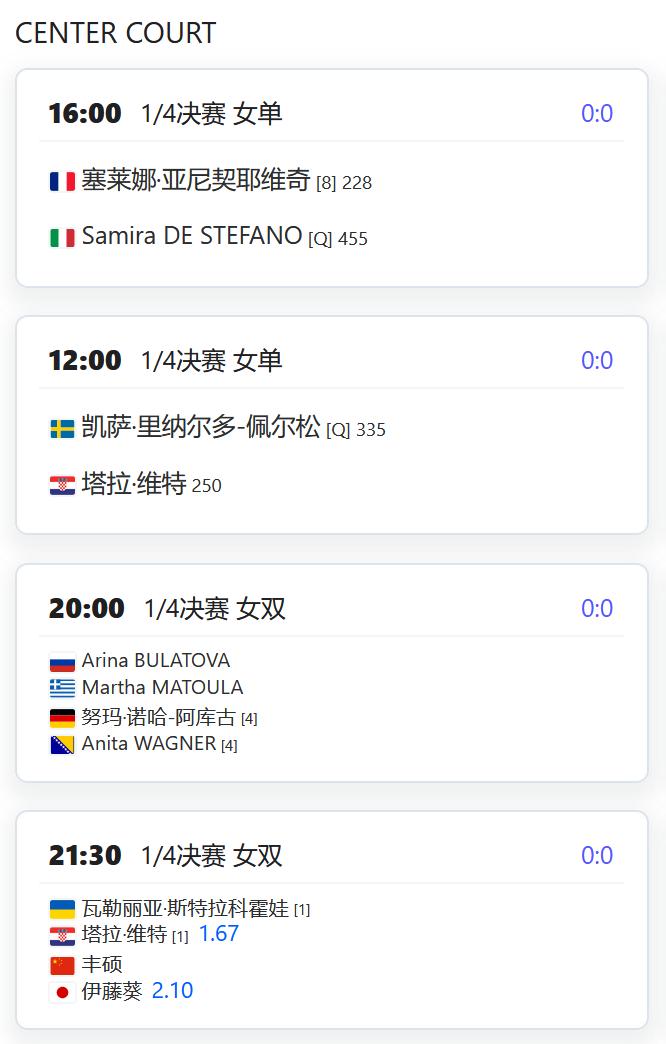Open the 0:0 score of the 16:00 match
The height and width of the screenshot is (1044, 666).
(x=597, y=113)
